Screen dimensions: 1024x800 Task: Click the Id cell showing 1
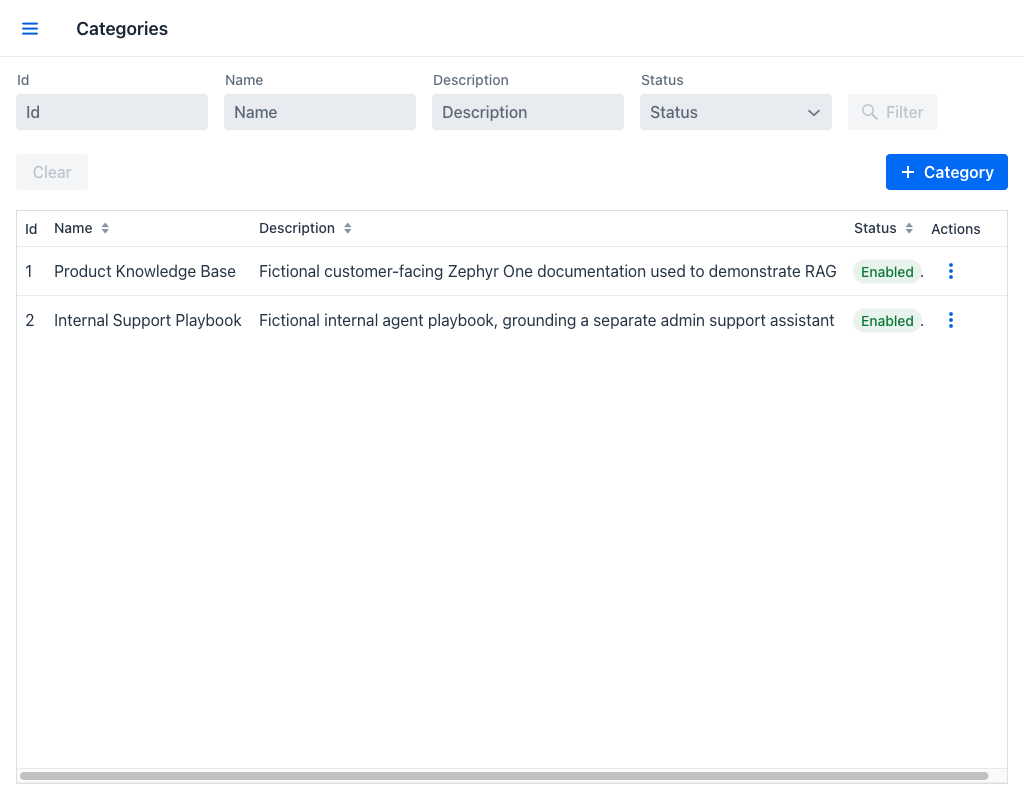[29, 271]
